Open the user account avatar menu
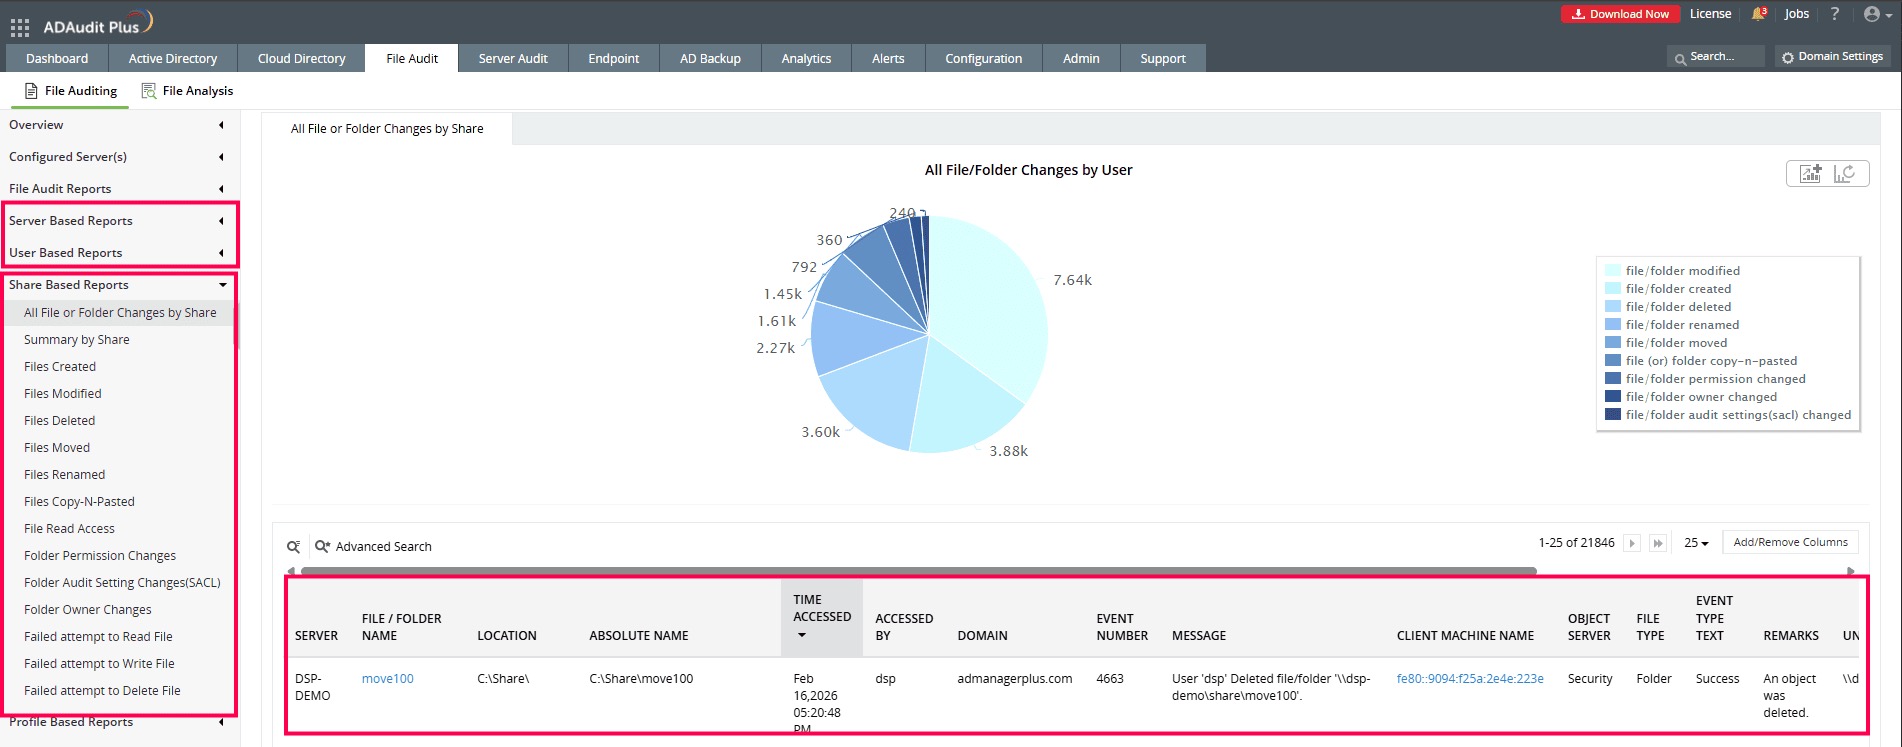The image size is (1902, 747). coord(1878,14)
